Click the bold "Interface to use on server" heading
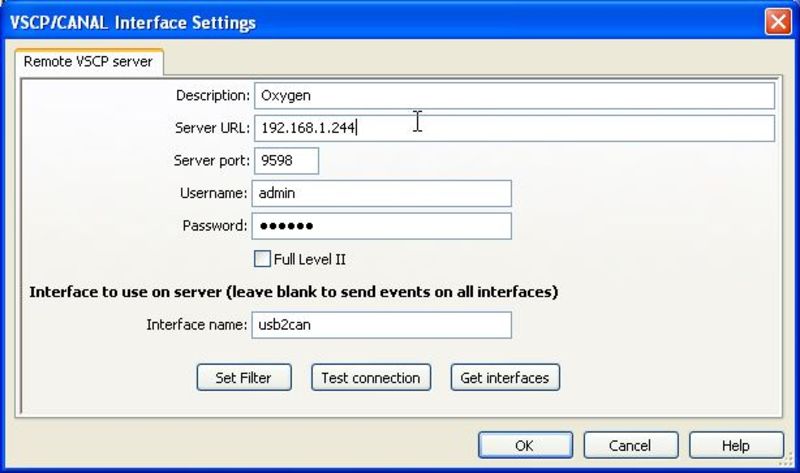 pos(293,292)
